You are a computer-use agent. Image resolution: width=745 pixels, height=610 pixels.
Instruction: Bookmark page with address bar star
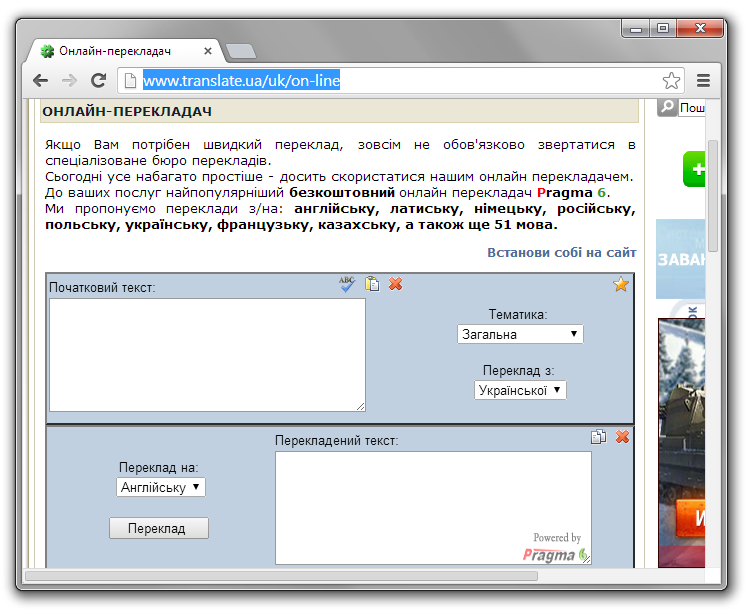671,81
